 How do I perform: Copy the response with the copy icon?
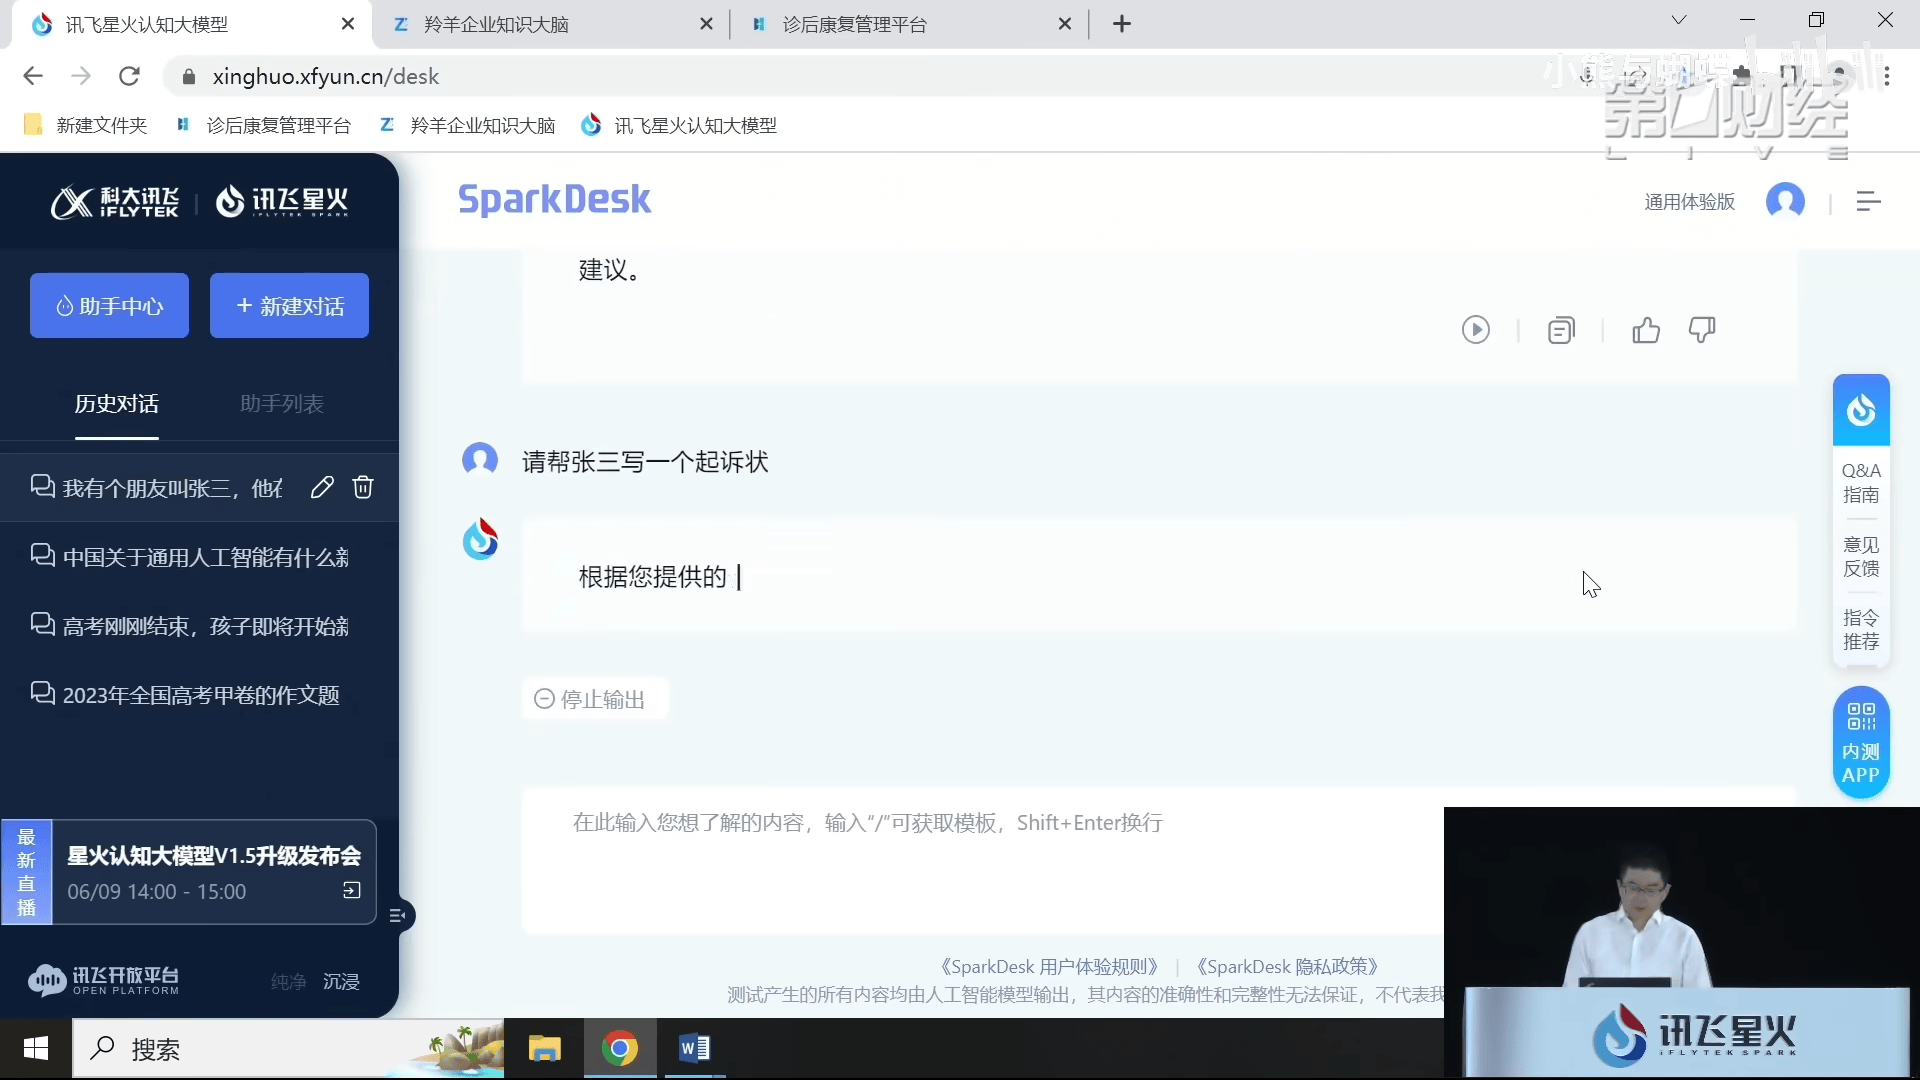[1561, 330]
